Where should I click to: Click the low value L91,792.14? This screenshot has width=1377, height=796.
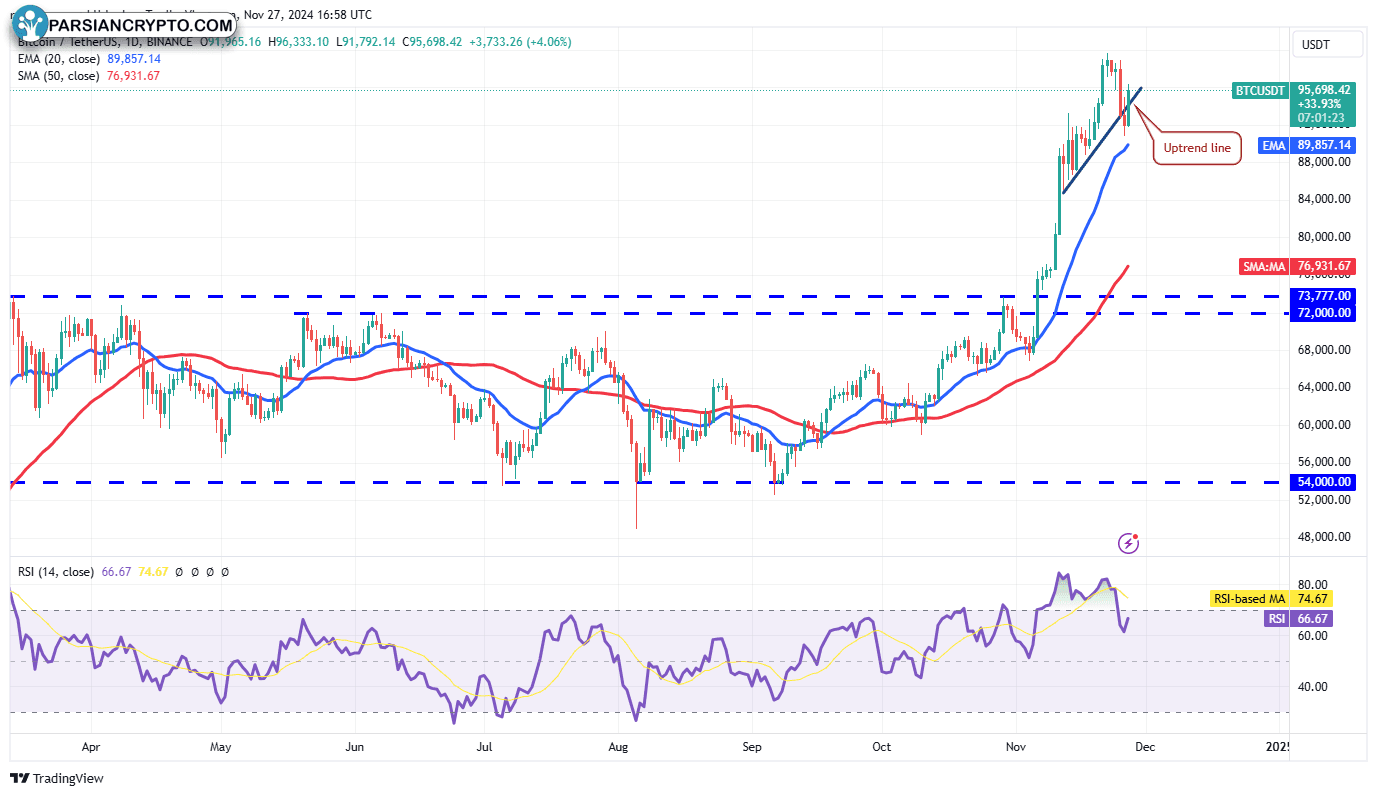[x=367, y=42]
